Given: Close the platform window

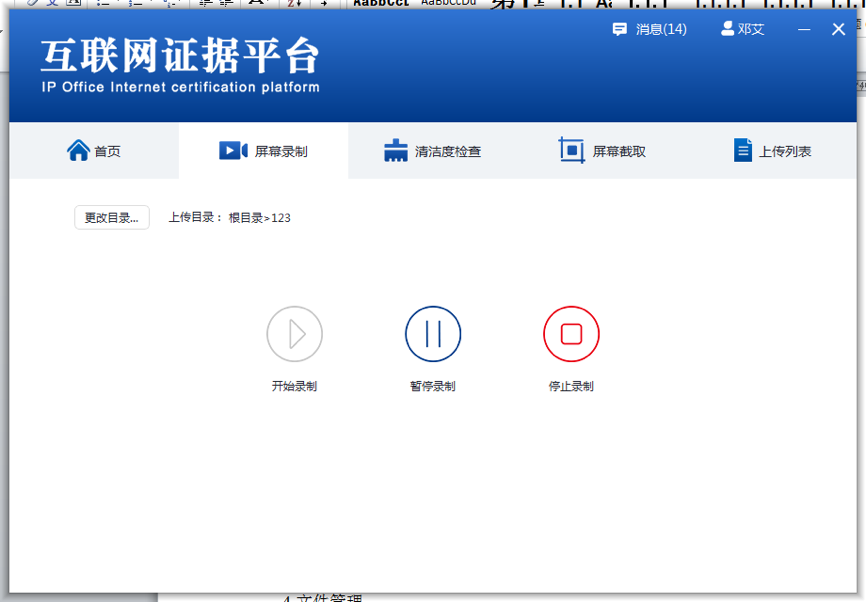Looking at the screenshot, I should tap(839, 30).
